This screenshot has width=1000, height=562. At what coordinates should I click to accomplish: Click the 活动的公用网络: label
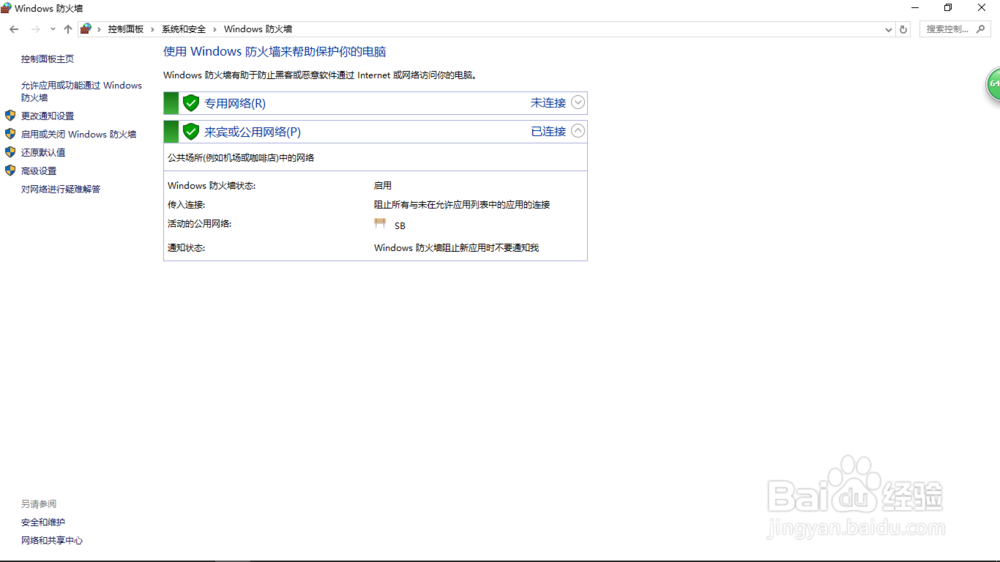click(x=200, y=224)
